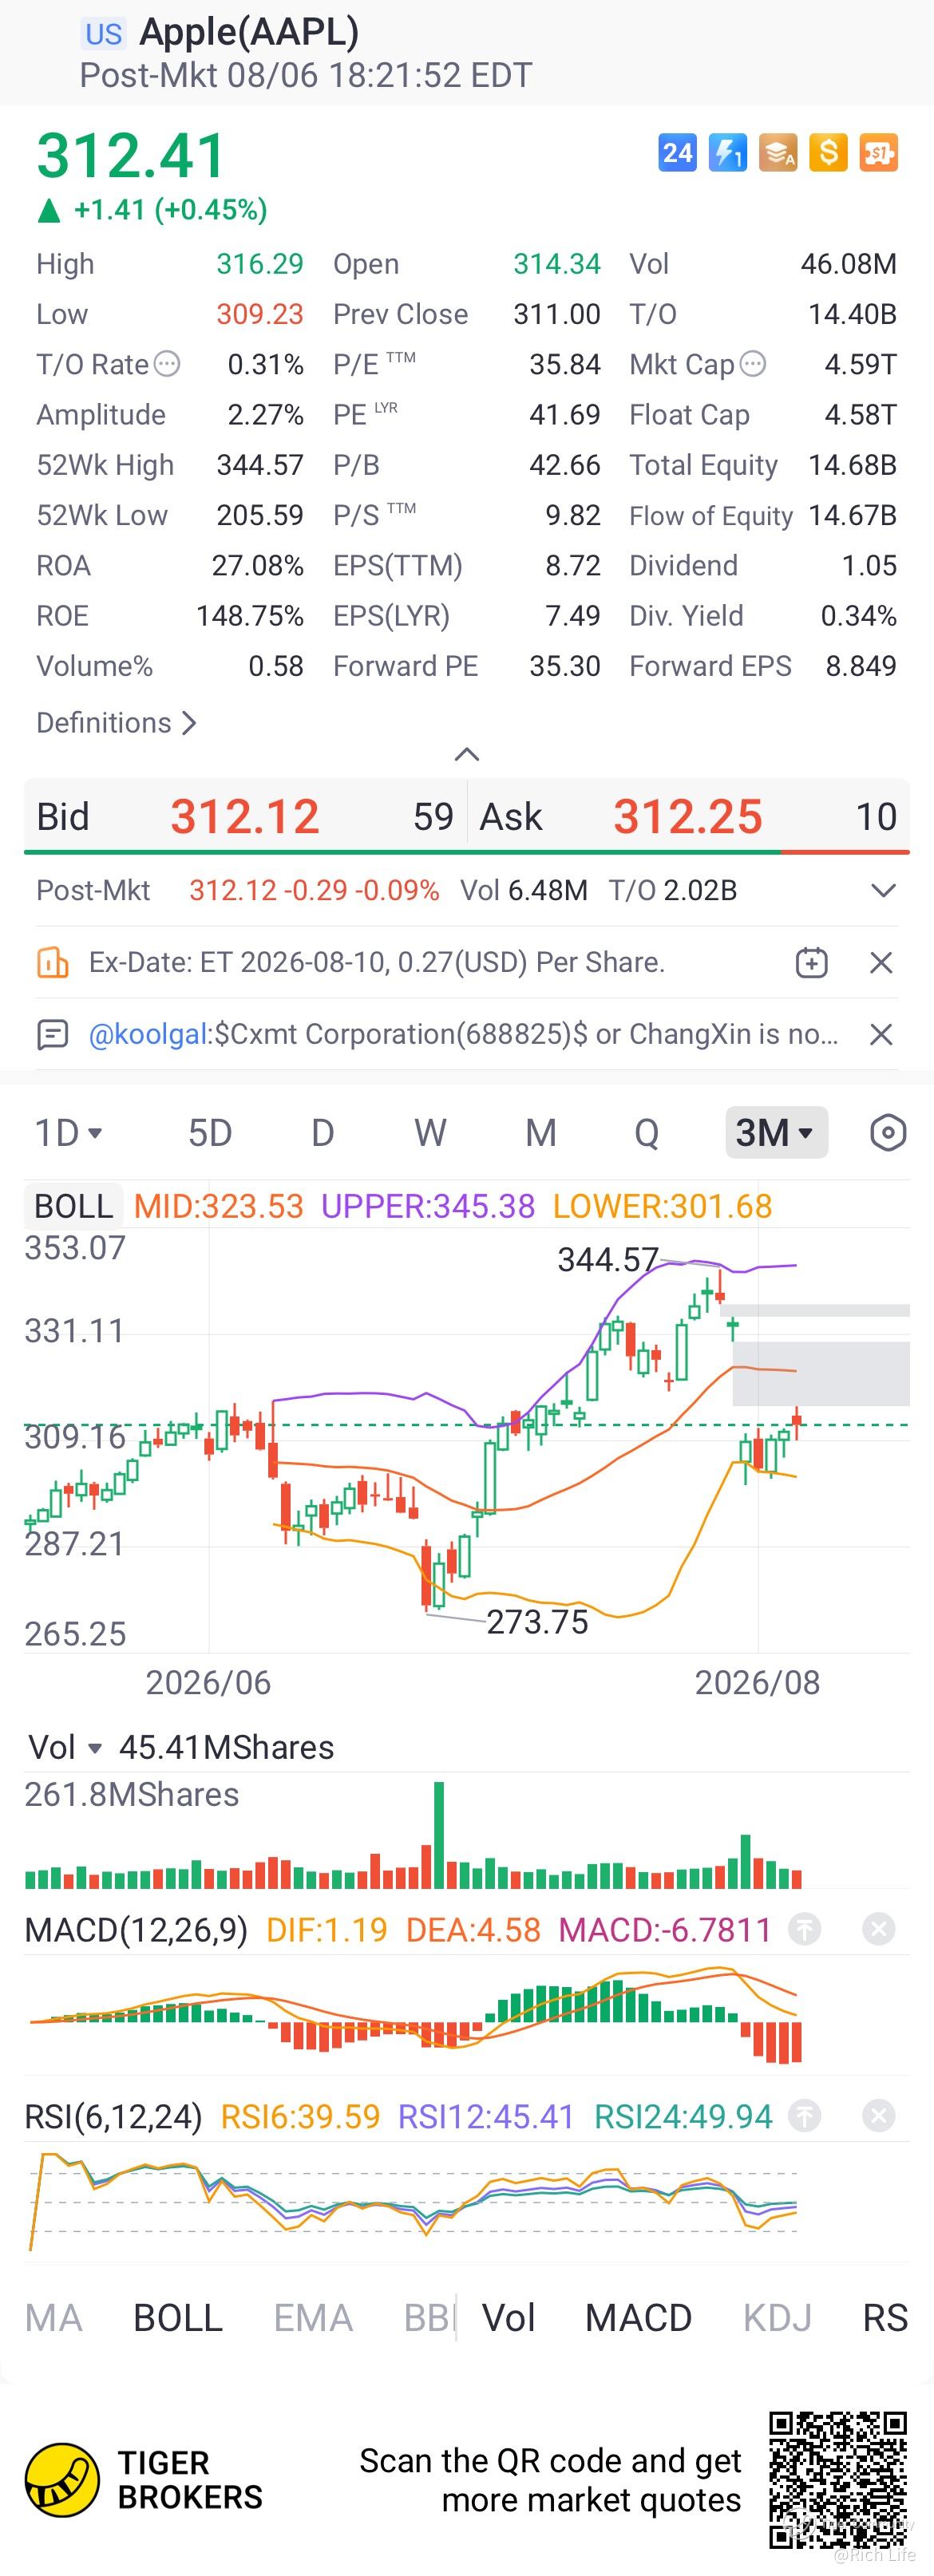Close the @koolgal comment banner
Viewport: 934px width, 2576px height.
tap(881, 1034)
